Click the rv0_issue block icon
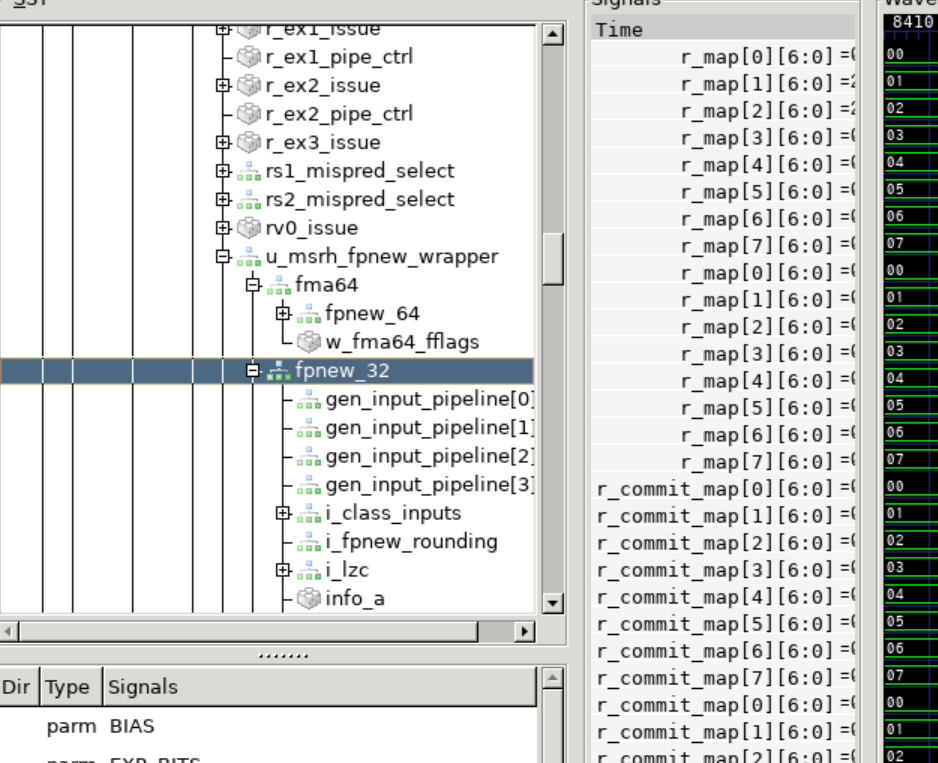Screen dimensions: 938x763 click(x=249, y=228)
